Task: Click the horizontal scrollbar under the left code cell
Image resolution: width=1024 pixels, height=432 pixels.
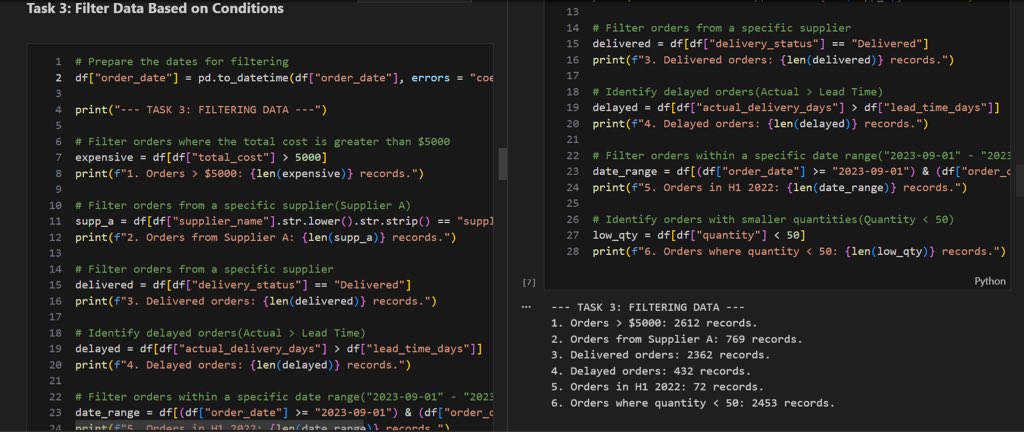Action: pos(219,425)
